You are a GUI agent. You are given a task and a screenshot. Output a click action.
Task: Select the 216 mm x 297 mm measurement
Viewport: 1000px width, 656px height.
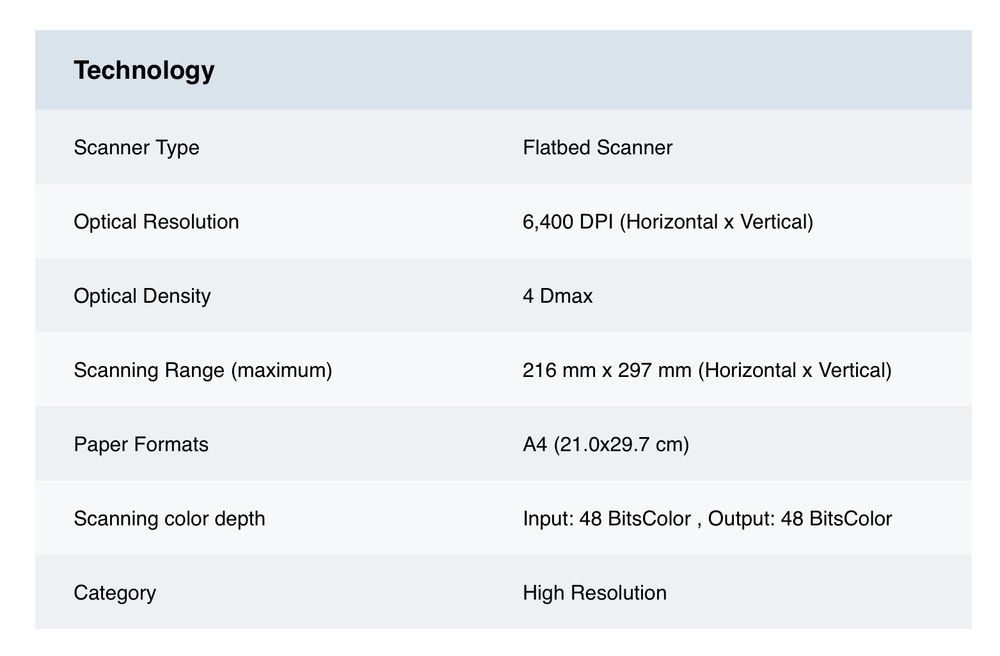(x=607, y=370)
